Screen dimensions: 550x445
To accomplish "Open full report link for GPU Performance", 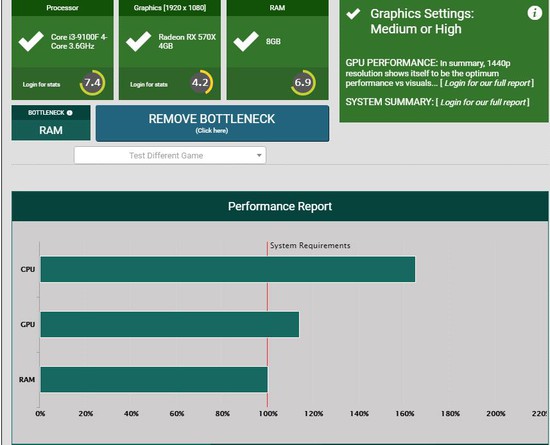I will (487, 83).
